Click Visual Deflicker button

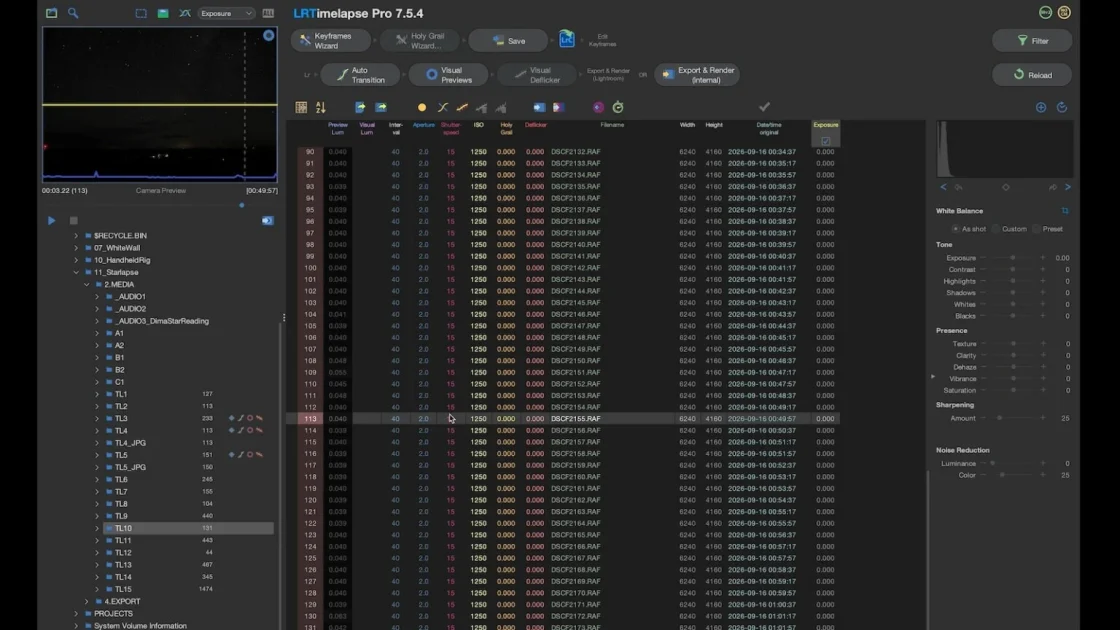pyautogui.click(x=537, y=75)
